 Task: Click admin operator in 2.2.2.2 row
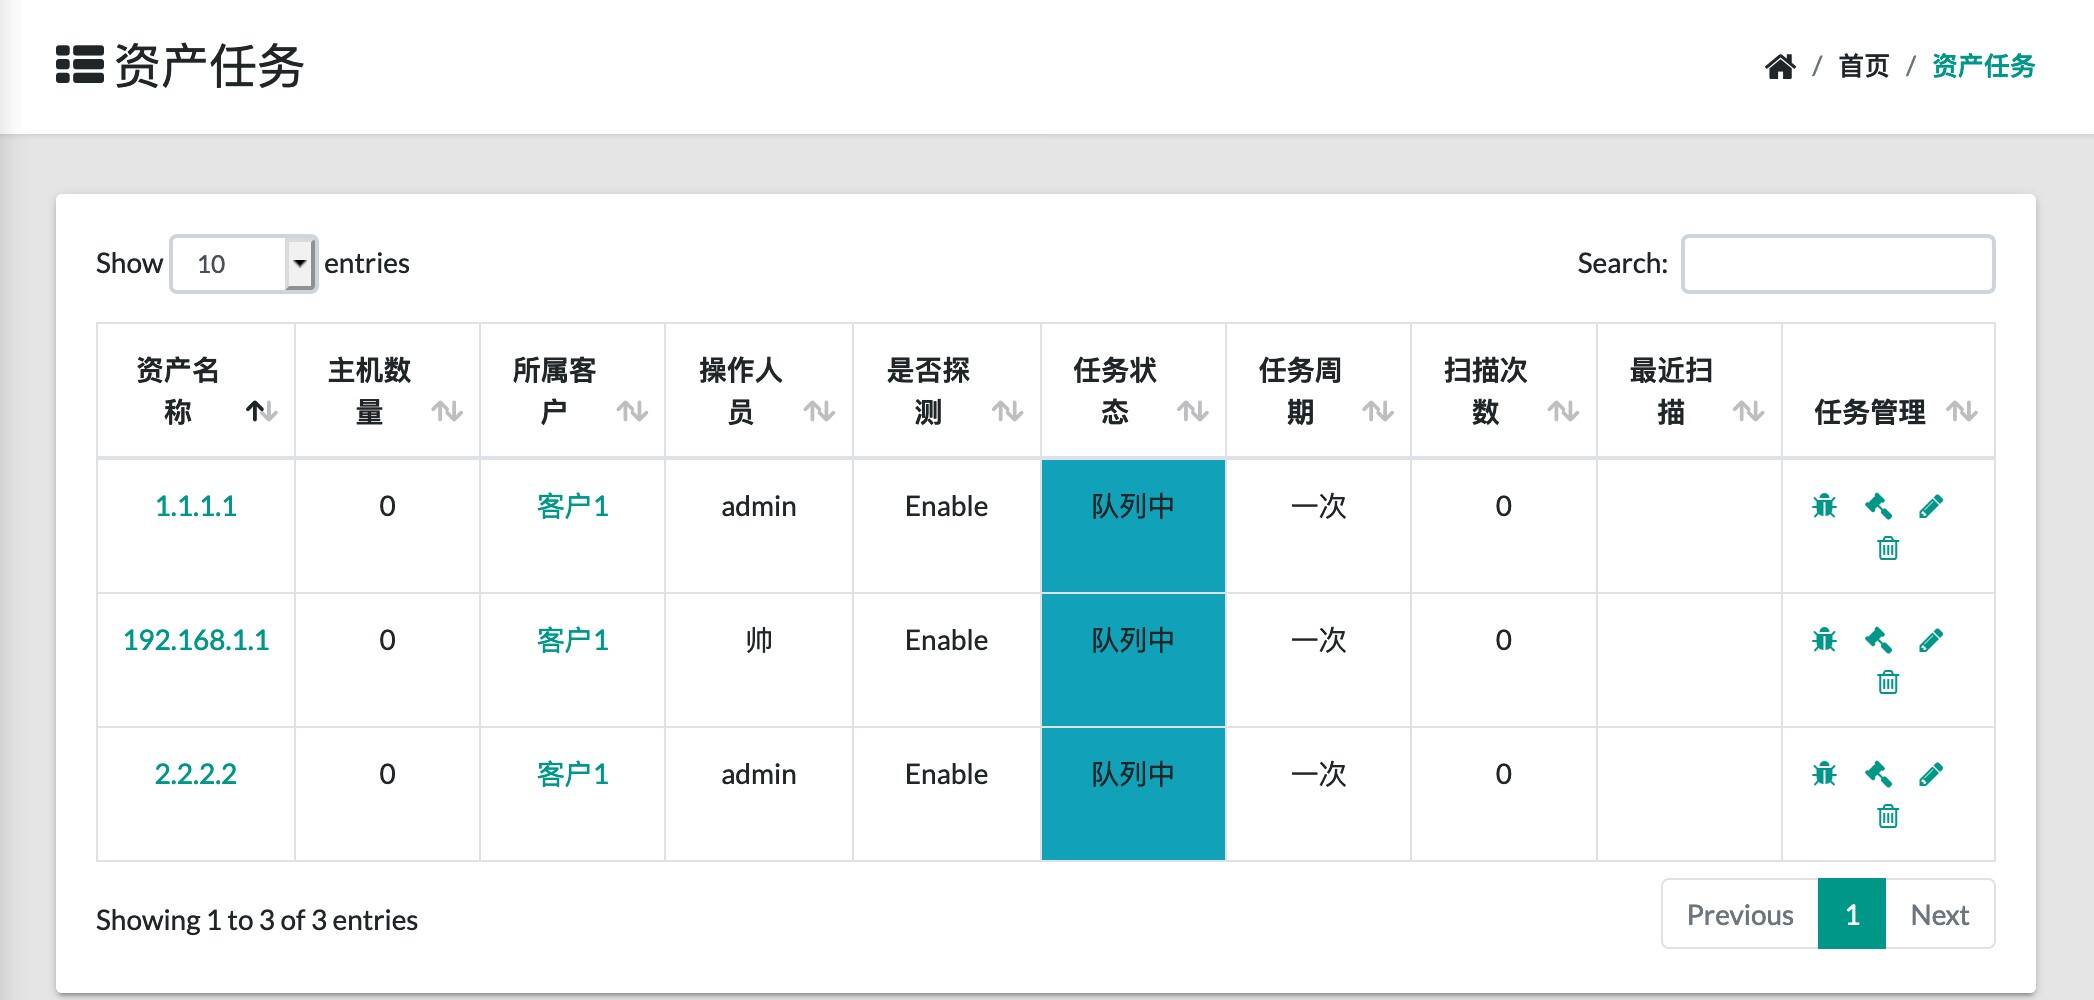(x=759, y=774)
